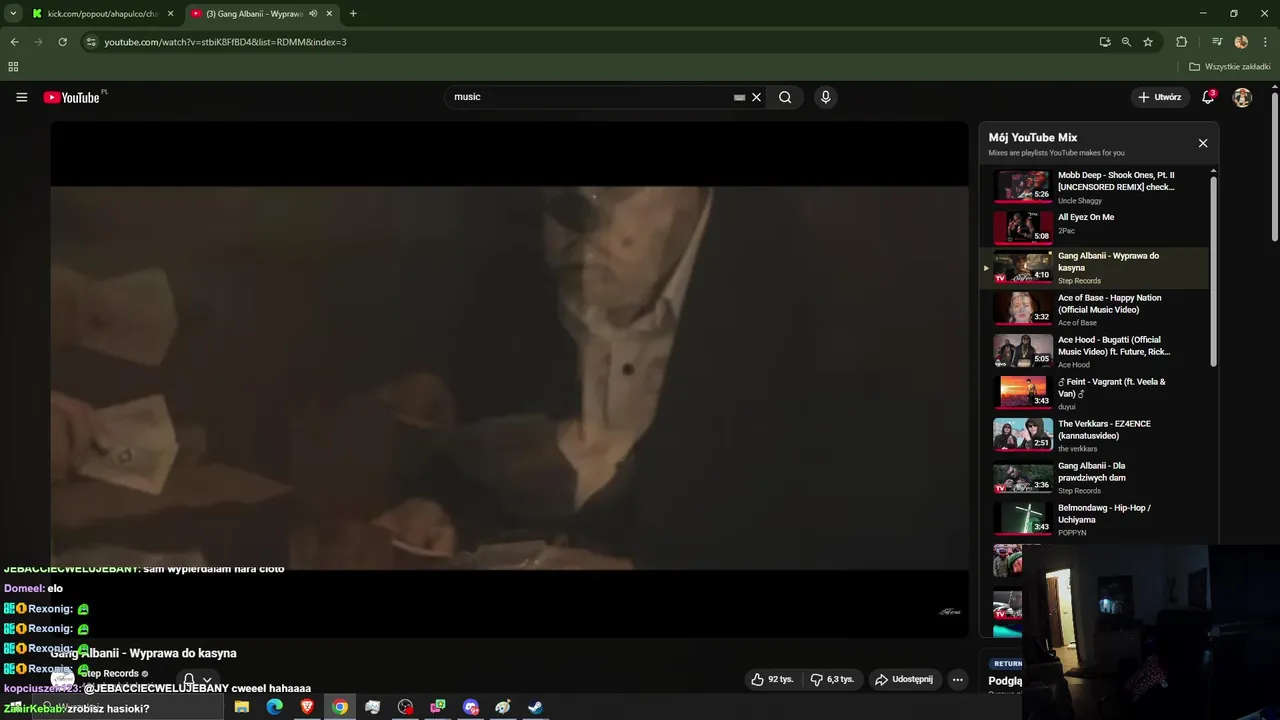The image size is (1280, 720).
Task: Open the Wszystkie zakładki bookmarks folder
Action: point(1230,67)
